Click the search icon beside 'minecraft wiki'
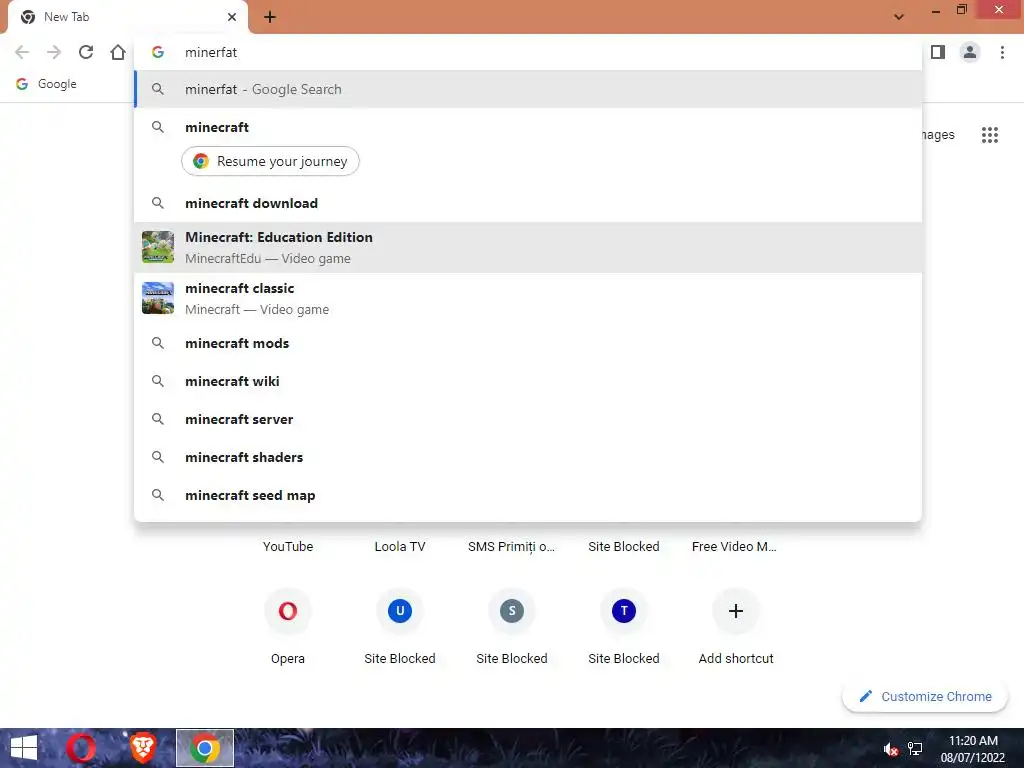The height and width of the screenshot is (768, 1024). 158,381
